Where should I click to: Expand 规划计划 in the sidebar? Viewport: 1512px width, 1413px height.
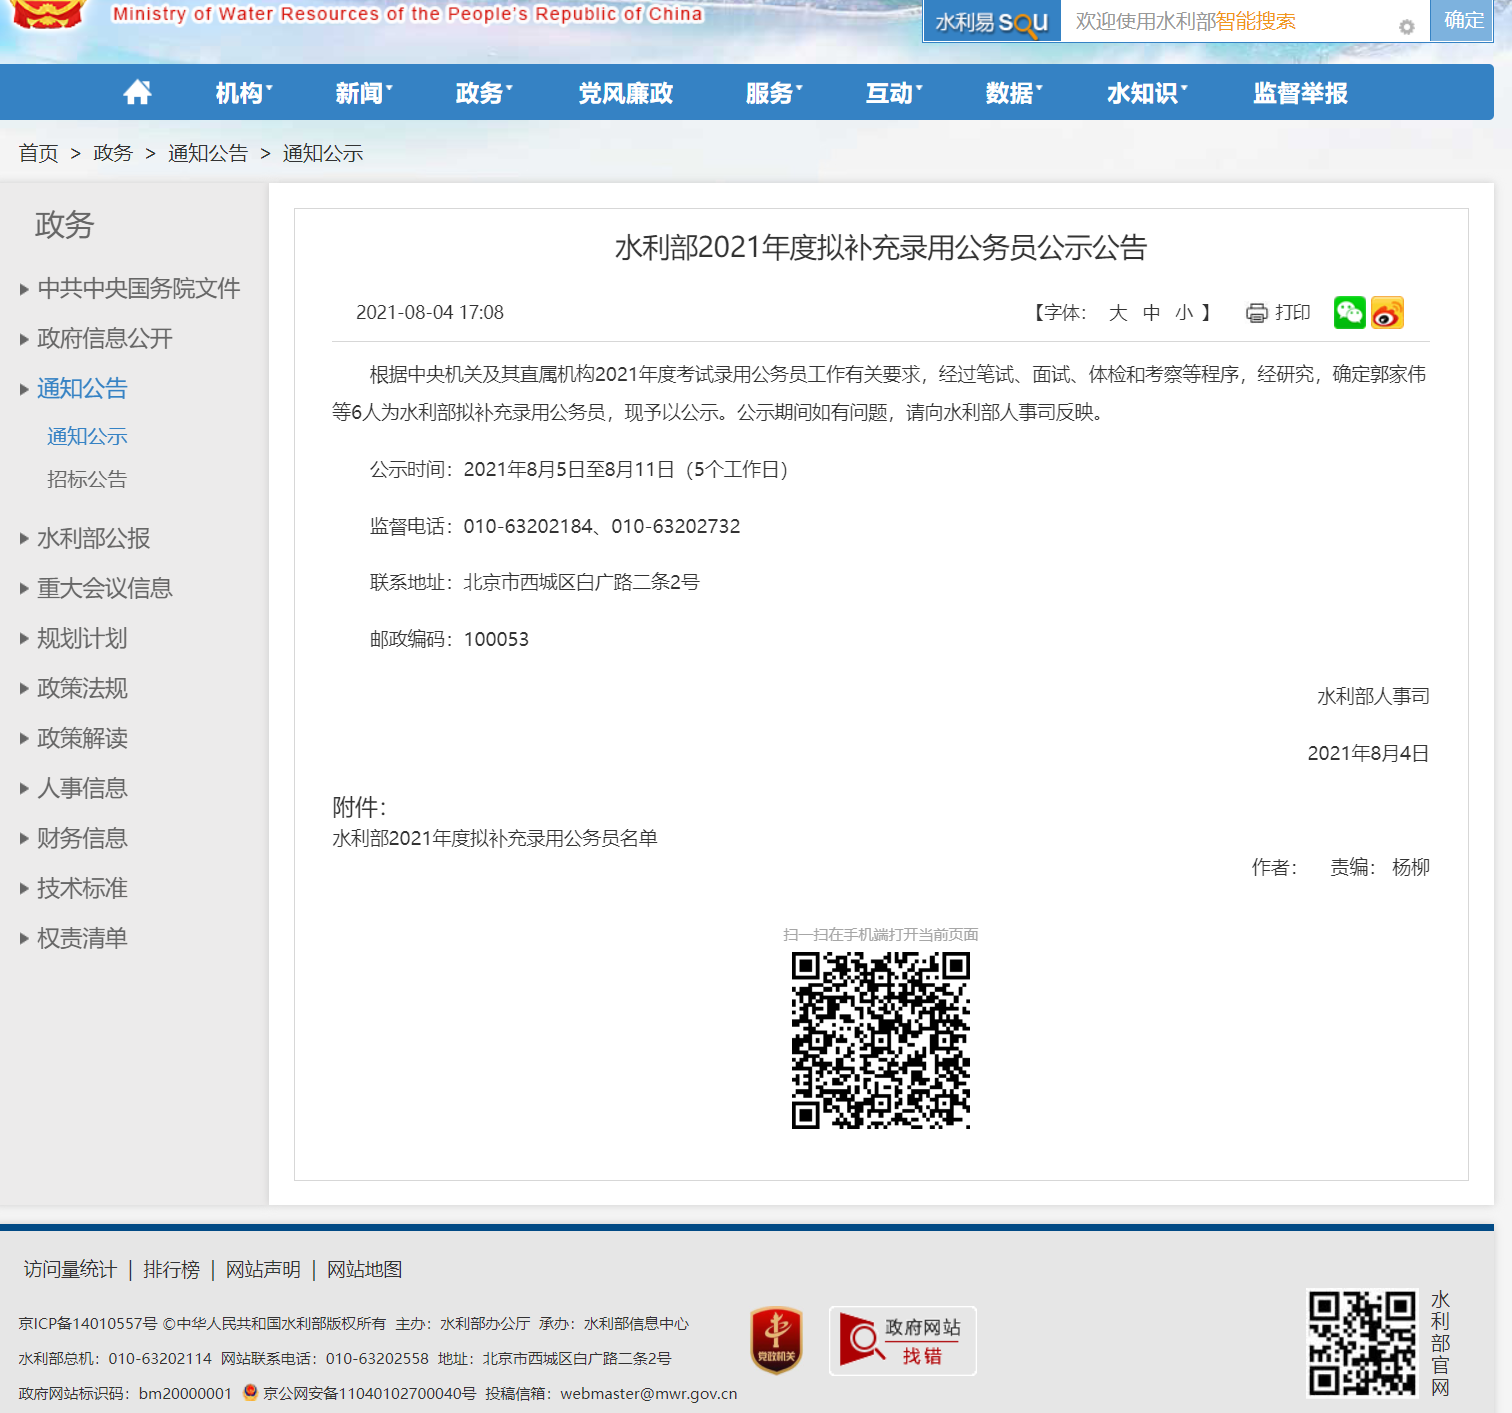[82, 638]
